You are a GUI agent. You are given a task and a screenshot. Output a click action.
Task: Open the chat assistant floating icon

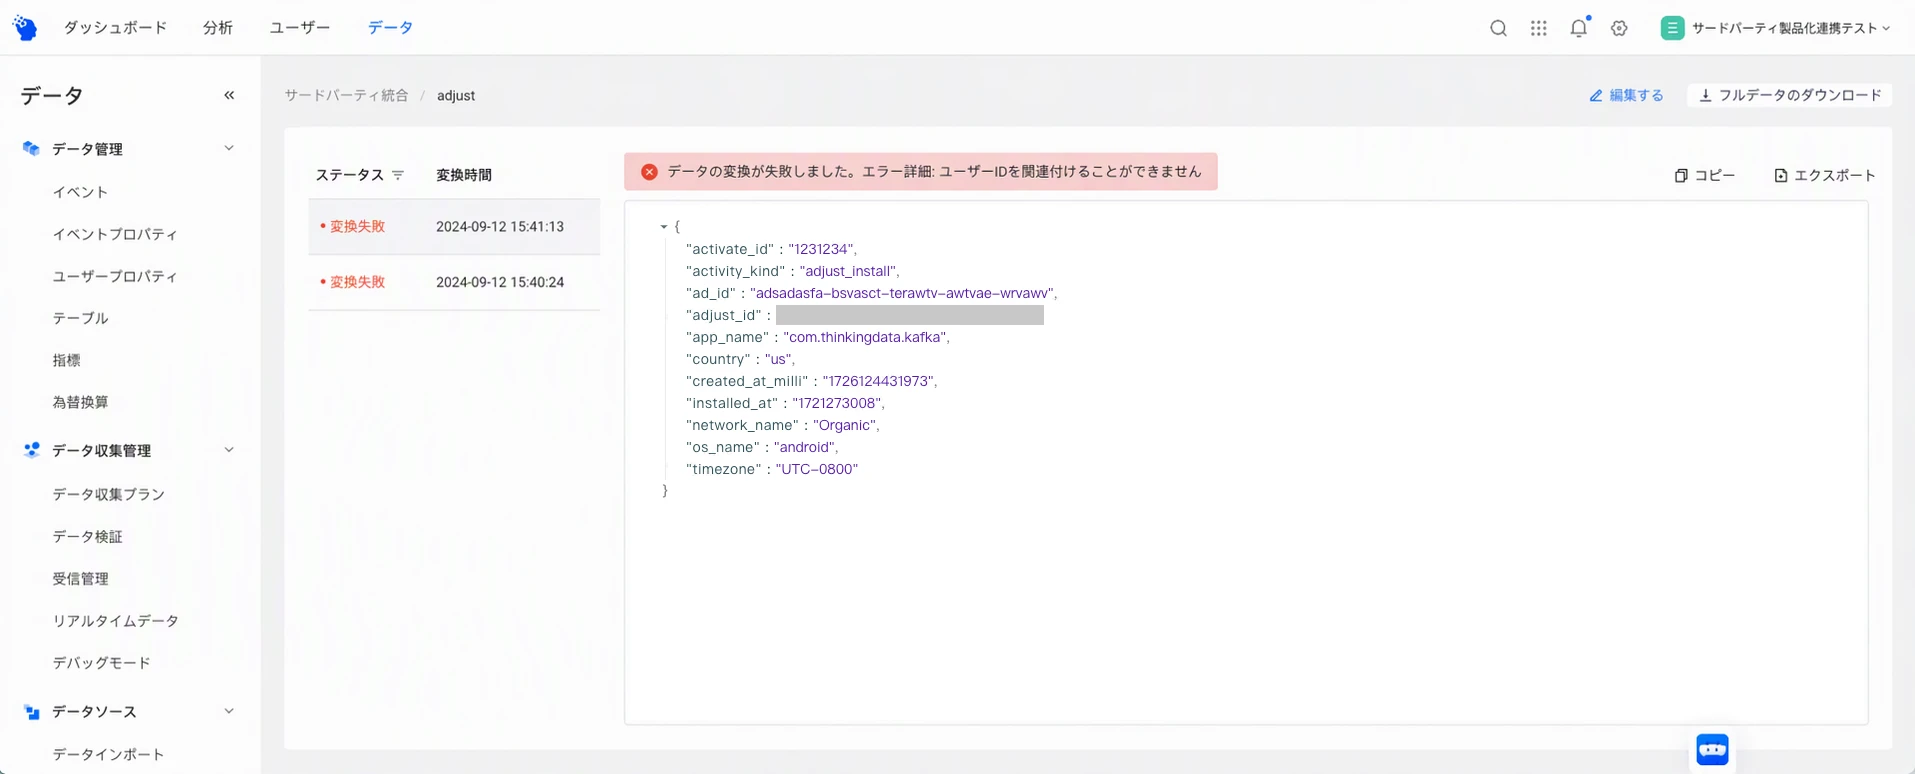pos(1712,749)
